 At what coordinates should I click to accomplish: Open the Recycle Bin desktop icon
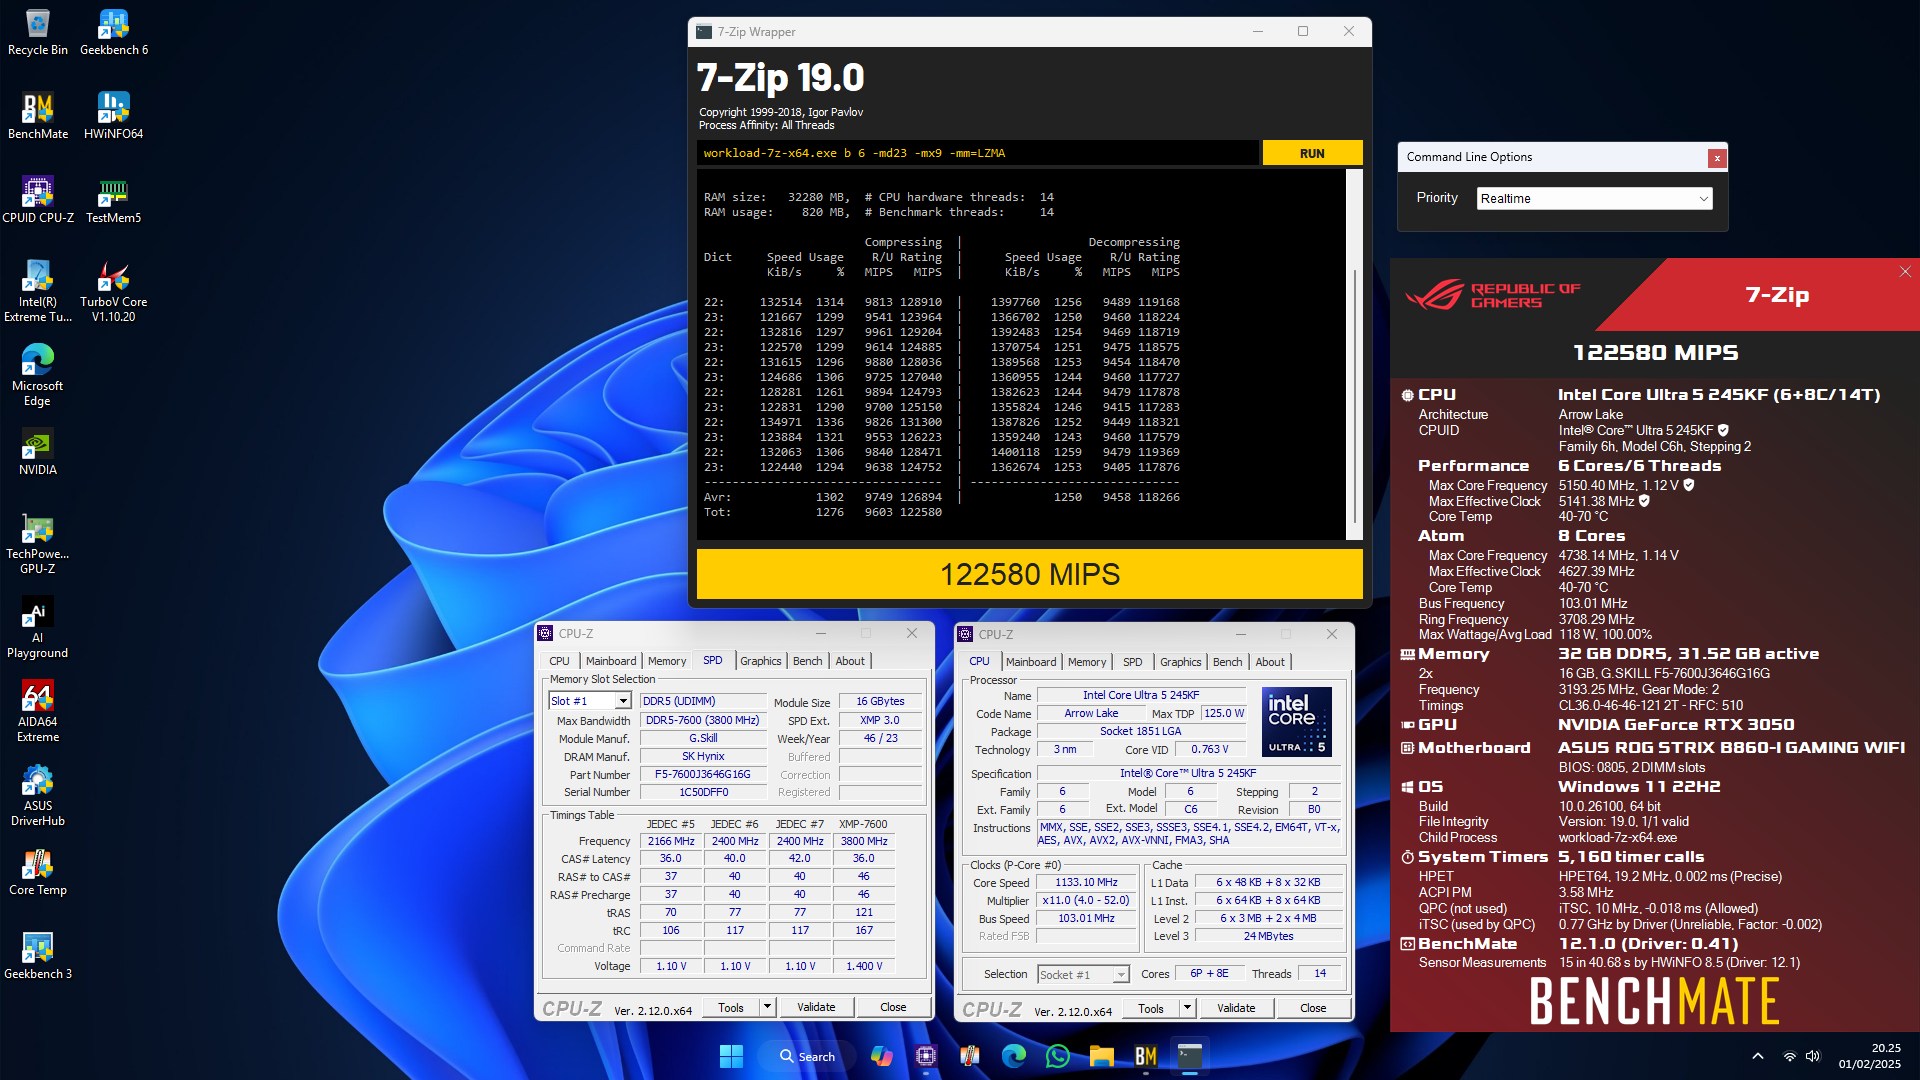(x=38, y=32)
